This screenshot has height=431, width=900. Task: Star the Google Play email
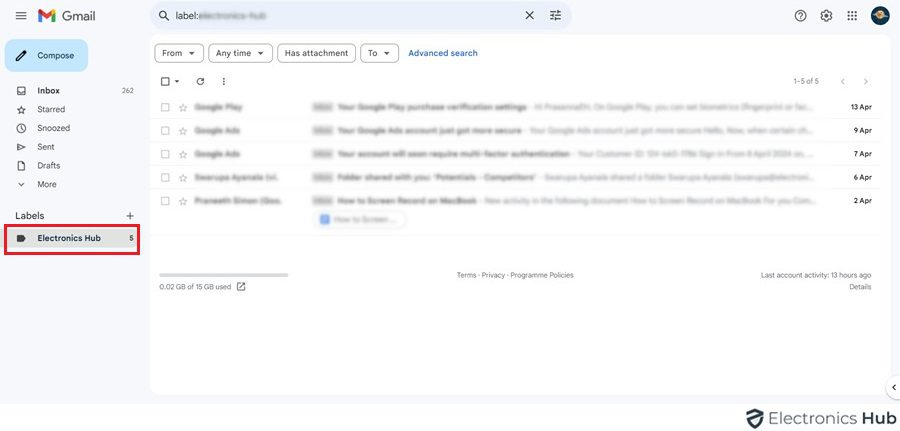(183, 107)
